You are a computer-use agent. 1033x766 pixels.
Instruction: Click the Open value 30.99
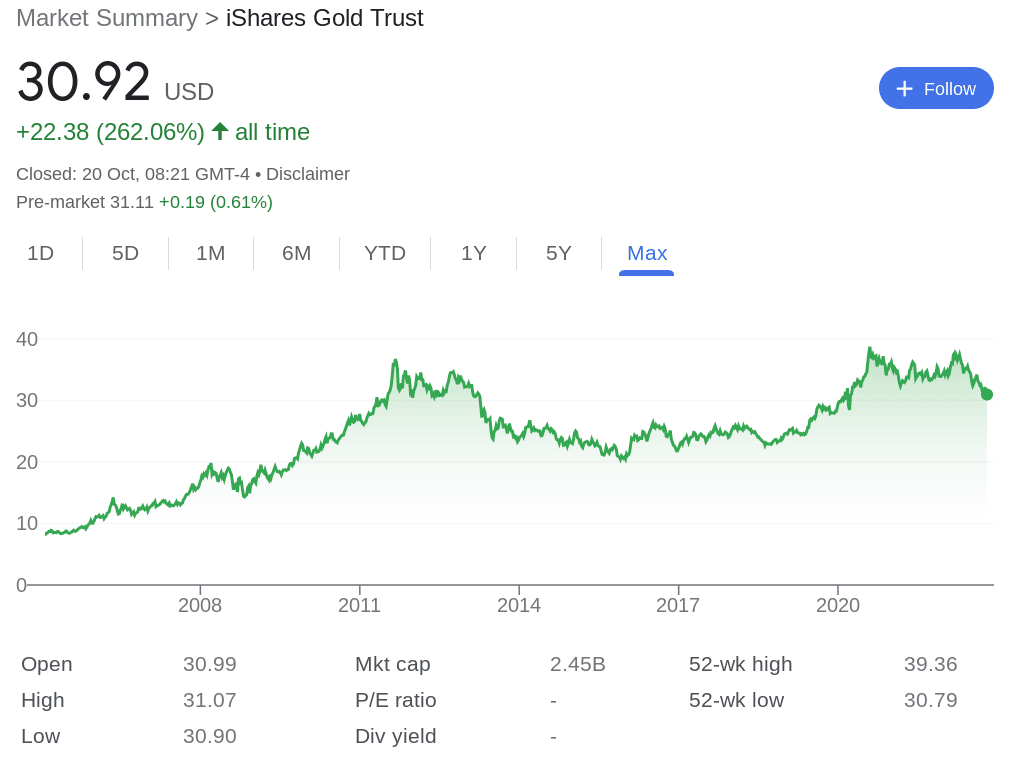[x=209, y=664]
